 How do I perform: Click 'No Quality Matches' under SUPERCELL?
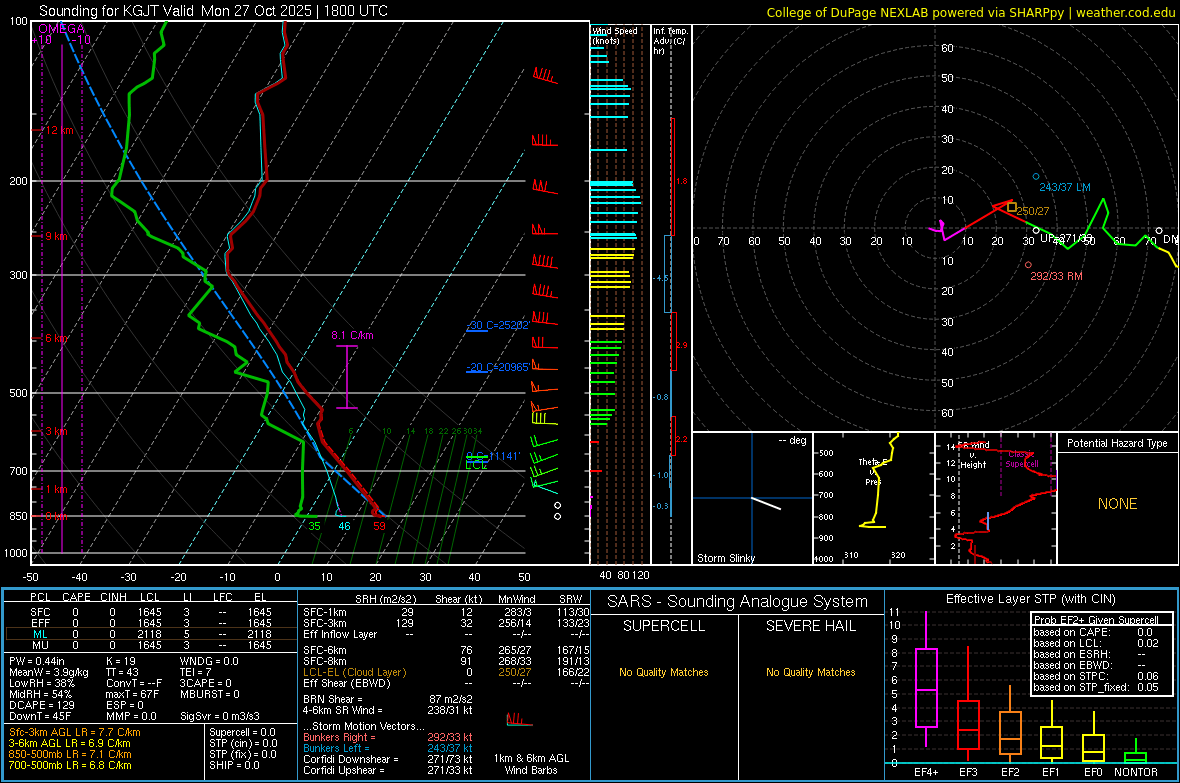click(x=664, y=672)
